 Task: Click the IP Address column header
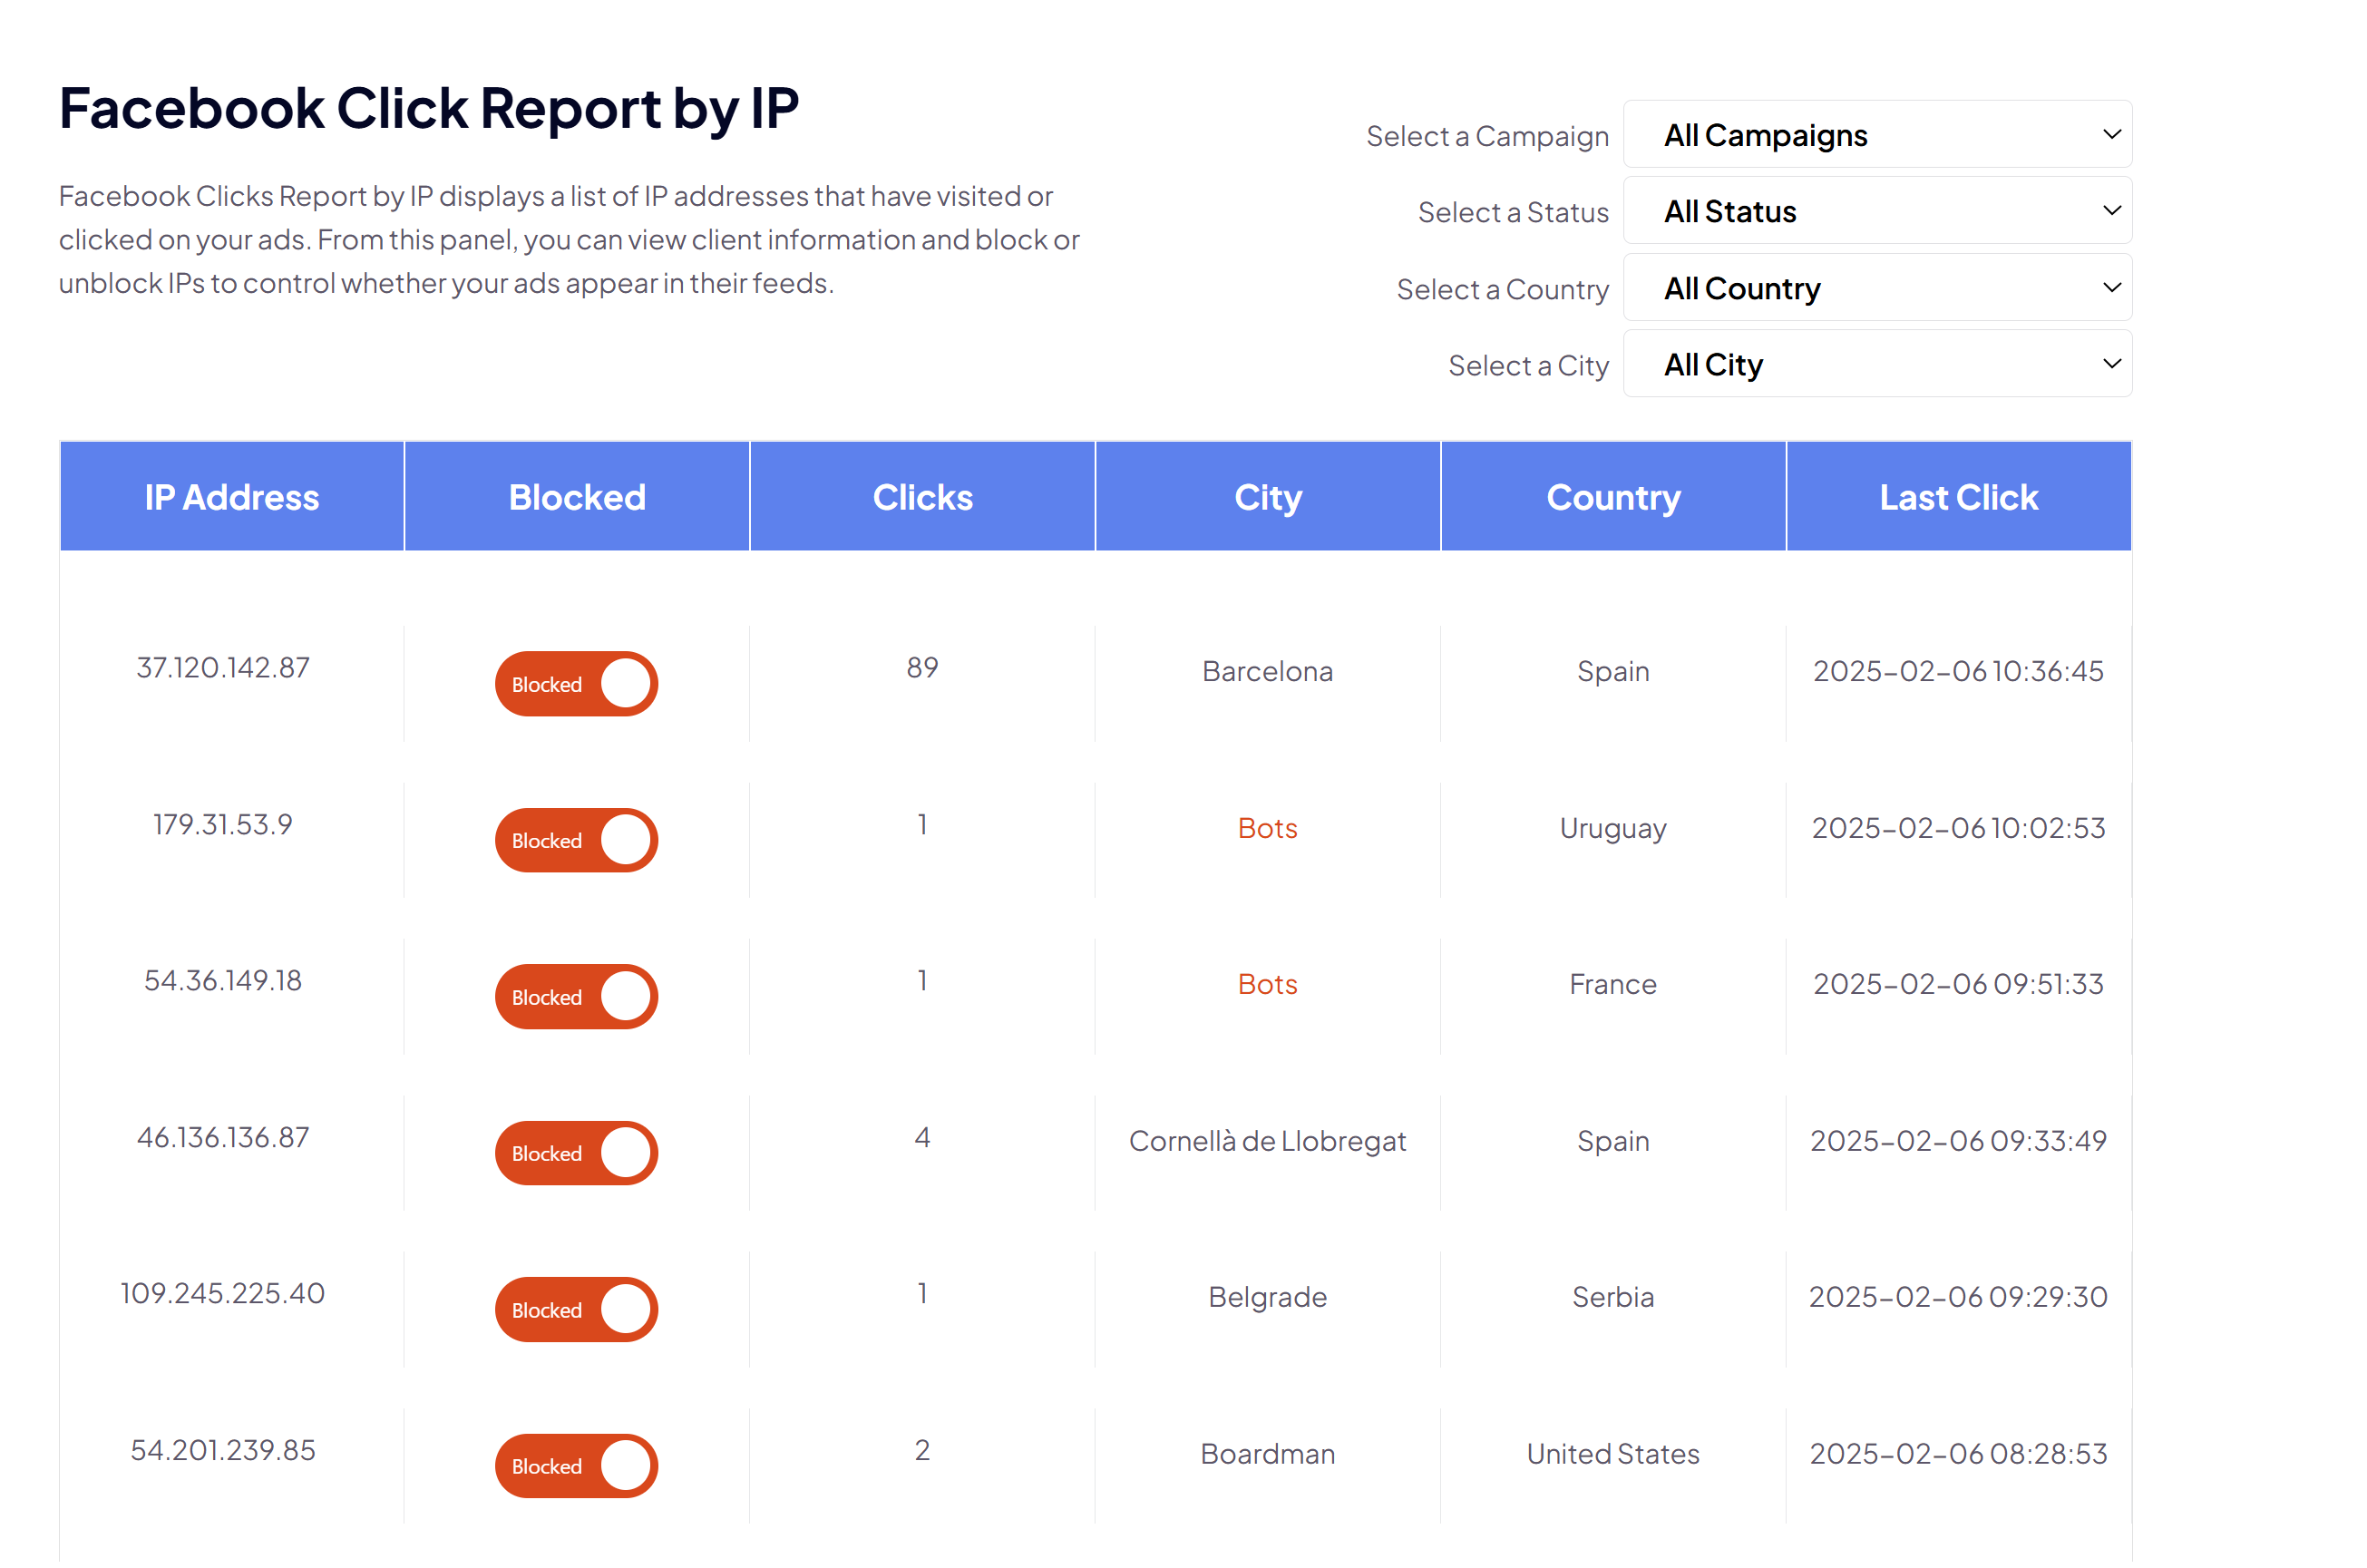[x=232, y=497]
